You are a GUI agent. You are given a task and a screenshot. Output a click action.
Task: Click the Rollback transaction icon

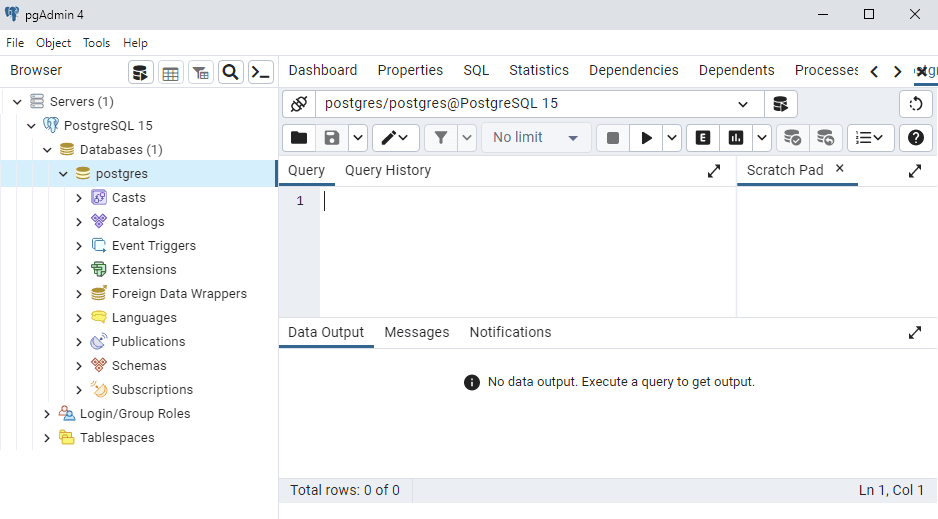click(825, 138)
